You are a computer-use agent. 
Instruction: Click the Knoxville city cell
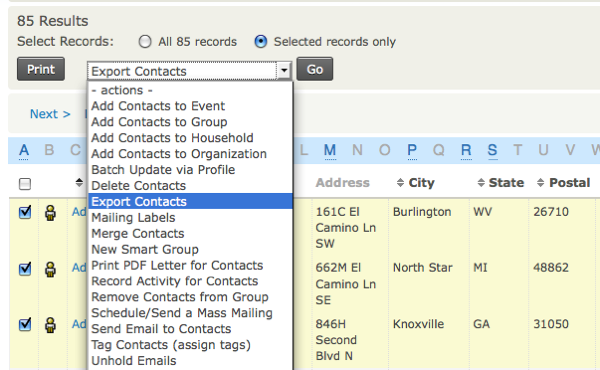tap(418, 324)
